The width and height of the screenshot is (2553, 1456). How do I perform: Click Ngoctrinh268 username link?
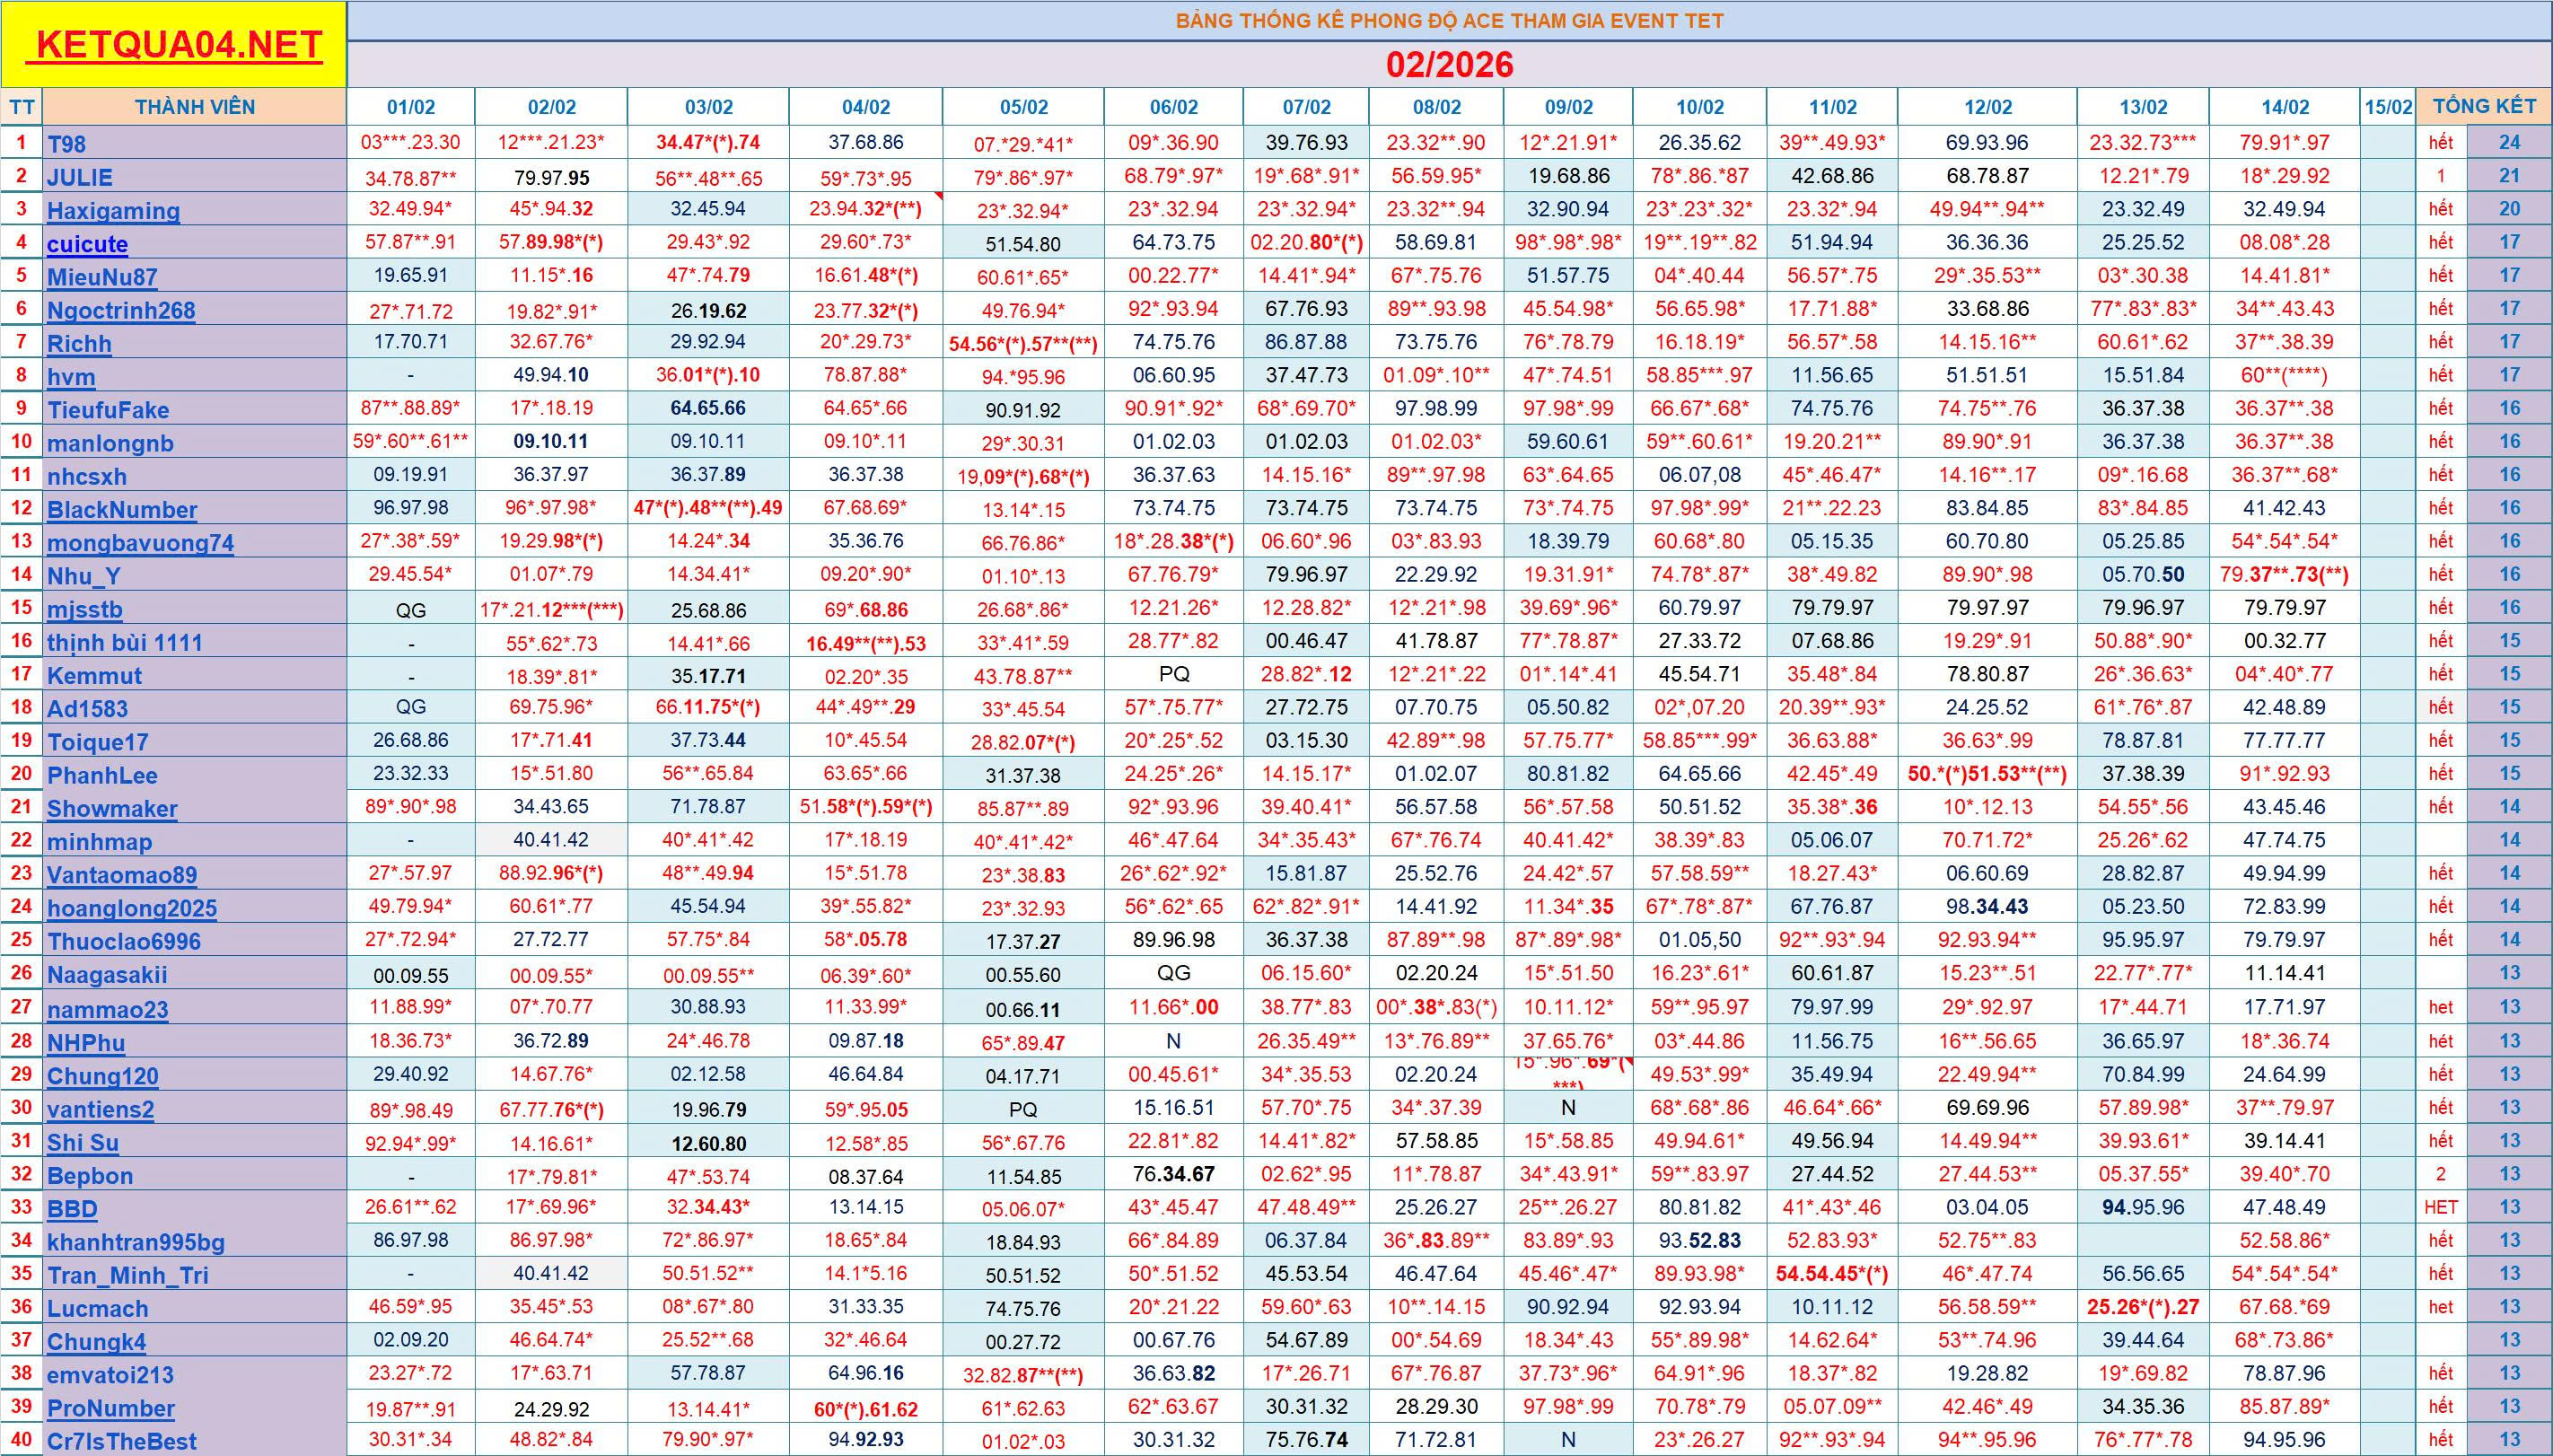tap(121, 310)
